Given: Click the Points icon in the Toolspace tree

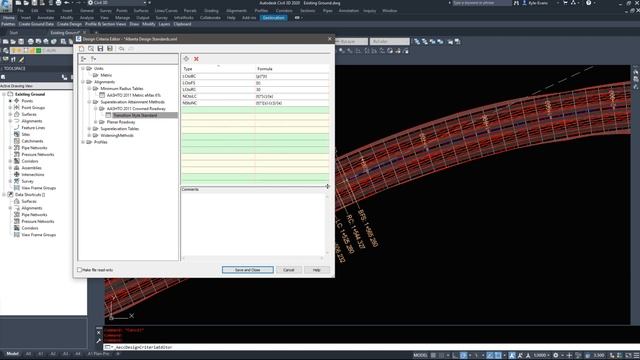Looking at the screenshot, I should tap(17, 100).
